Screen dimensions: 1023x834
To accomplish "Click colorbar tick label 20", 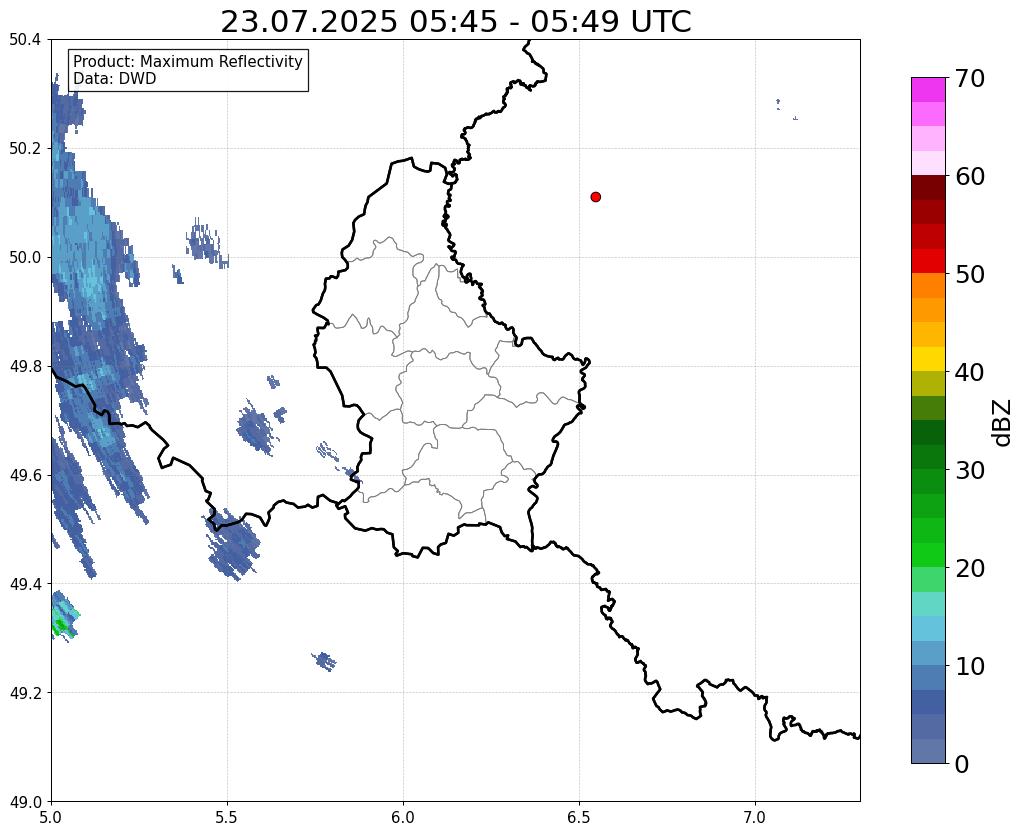I will click(970, 568).
